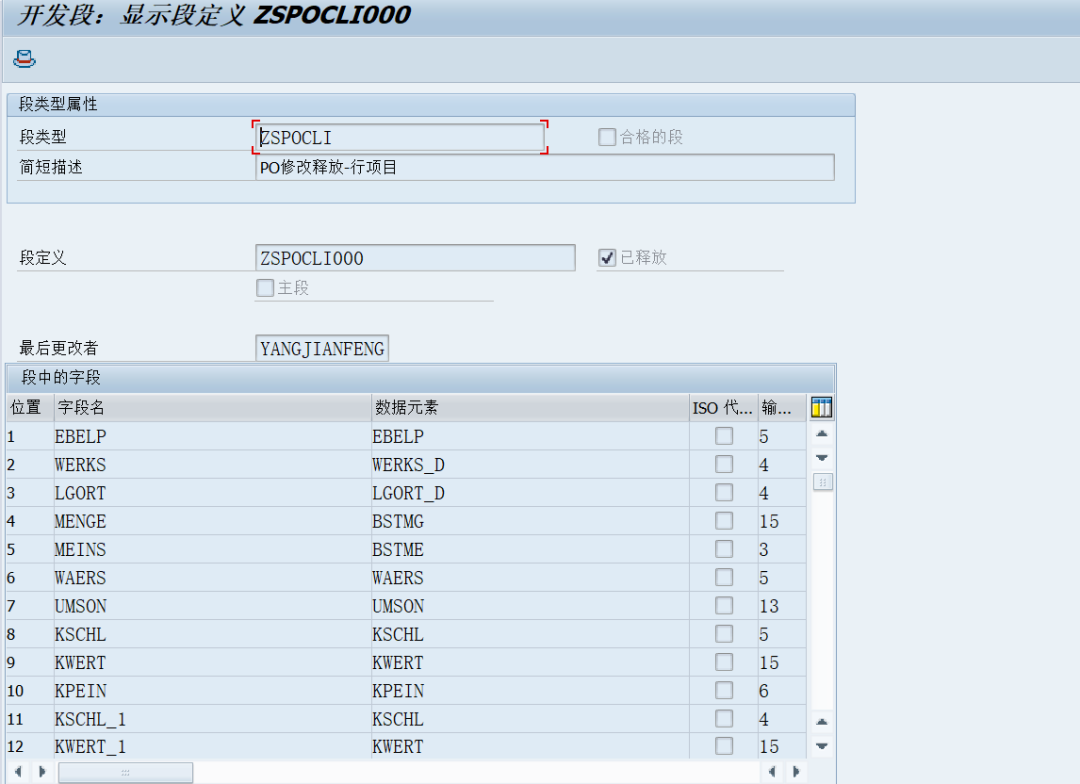Select field name cell MEINS
Image resolution: width=1080 pixels, height=784 pixels.
click(x=212, y=549)
